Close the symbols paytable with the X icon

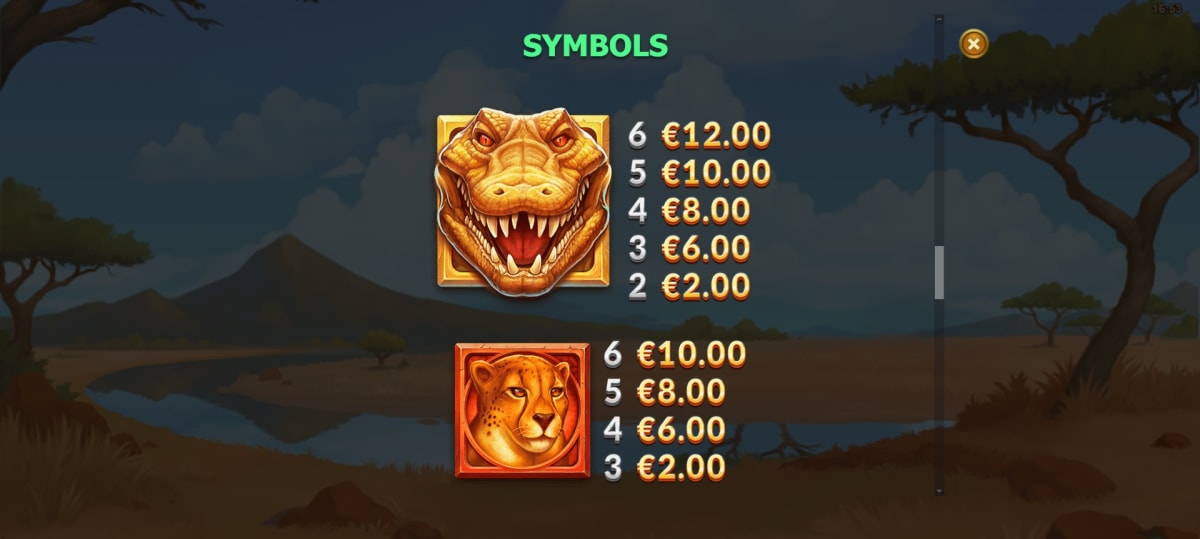point(973,43)
